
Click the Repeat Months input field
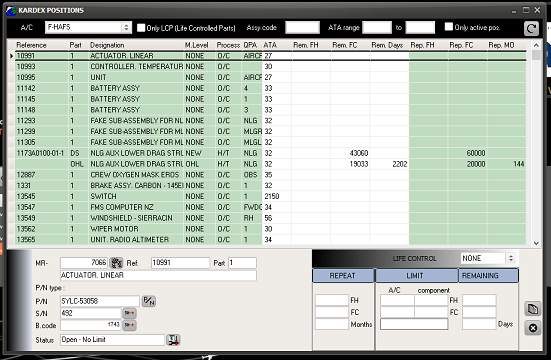[332, 324]
